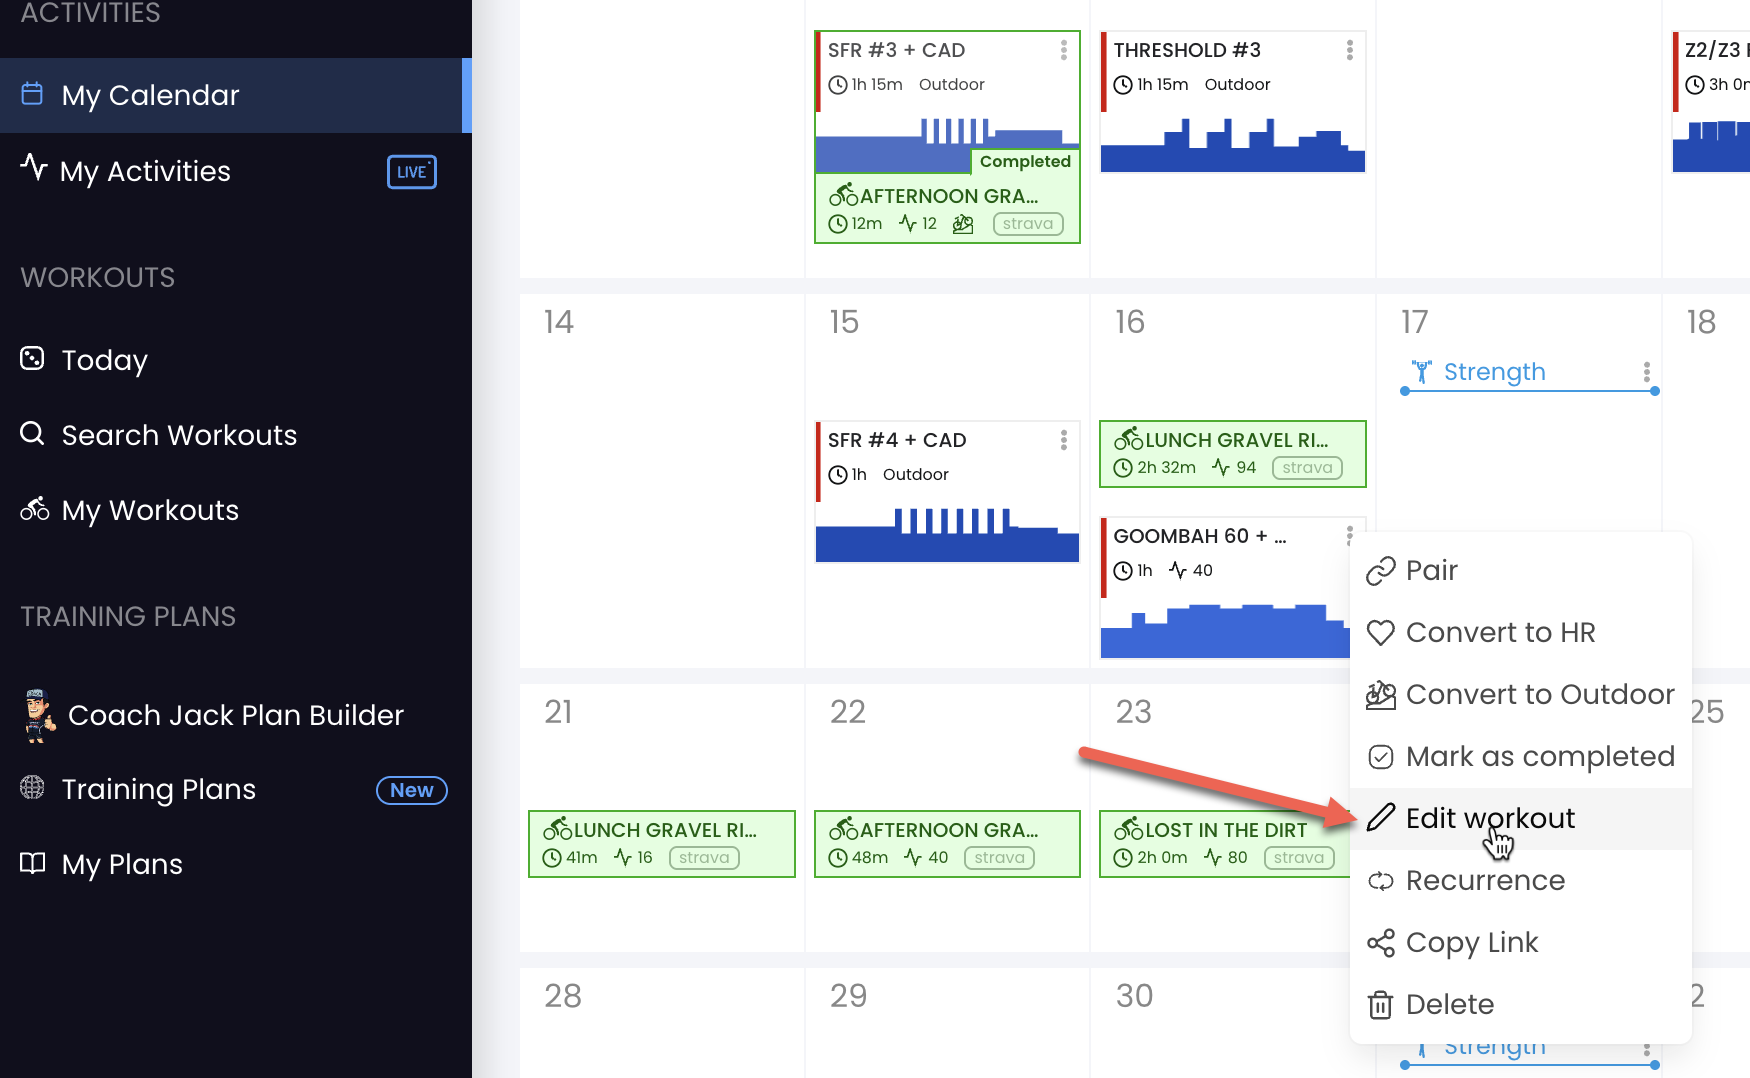Open LUNCH GRAVEL RI activity on day 16
The height and width of the screenshot is (1078, 1750).
point(1233,454)
